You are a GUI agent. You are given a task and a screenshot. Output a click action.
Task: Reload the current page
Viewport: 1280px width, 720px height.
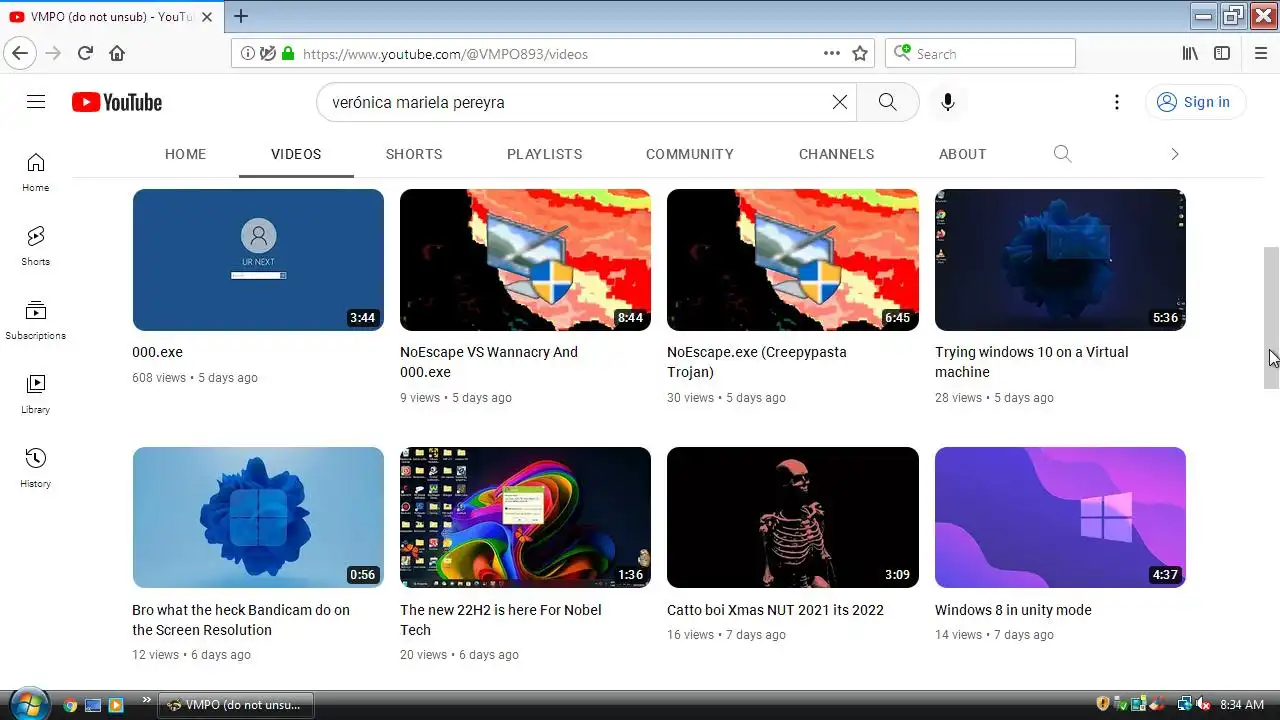(85, 53)
